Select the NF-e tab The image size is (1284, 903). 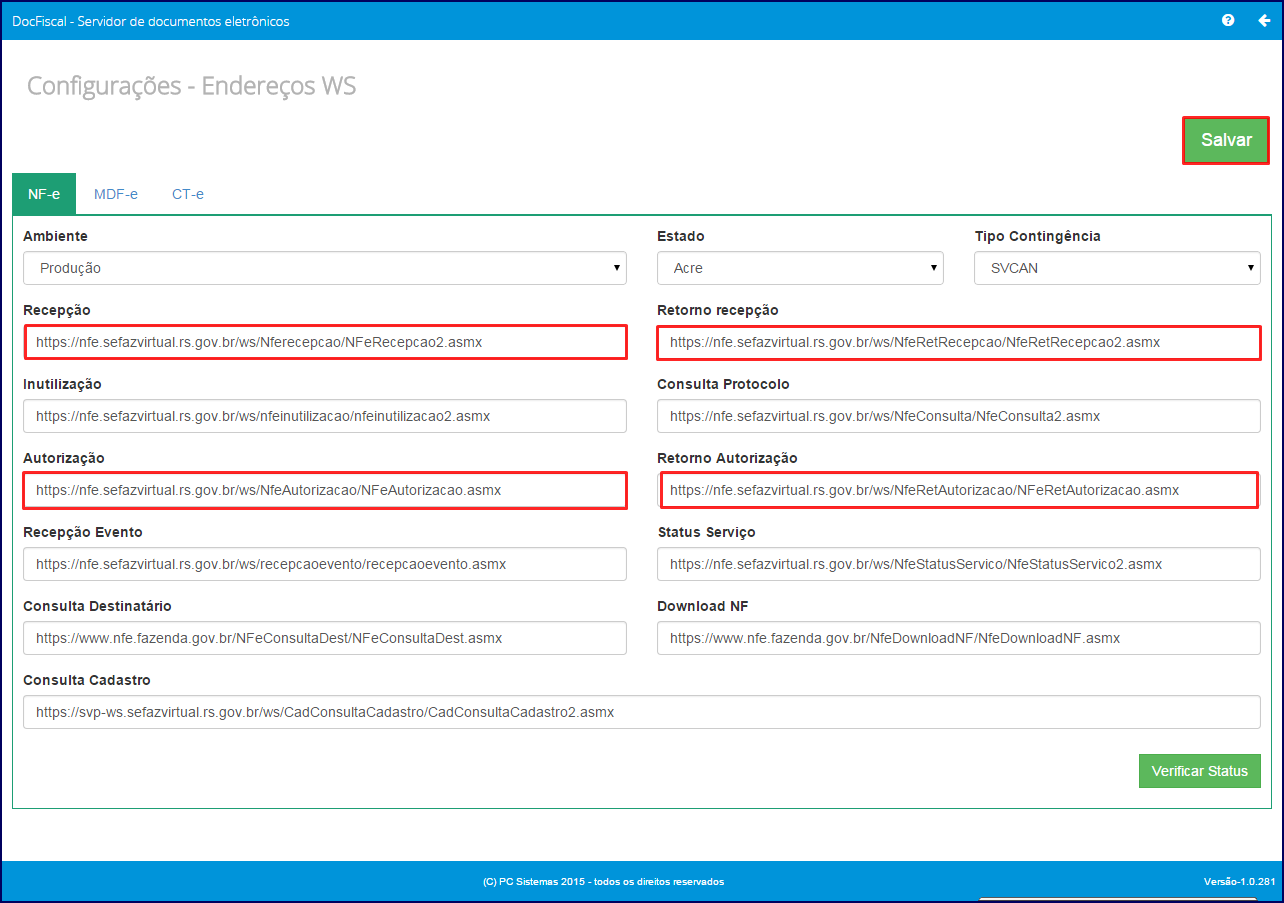tap(44, 194)
